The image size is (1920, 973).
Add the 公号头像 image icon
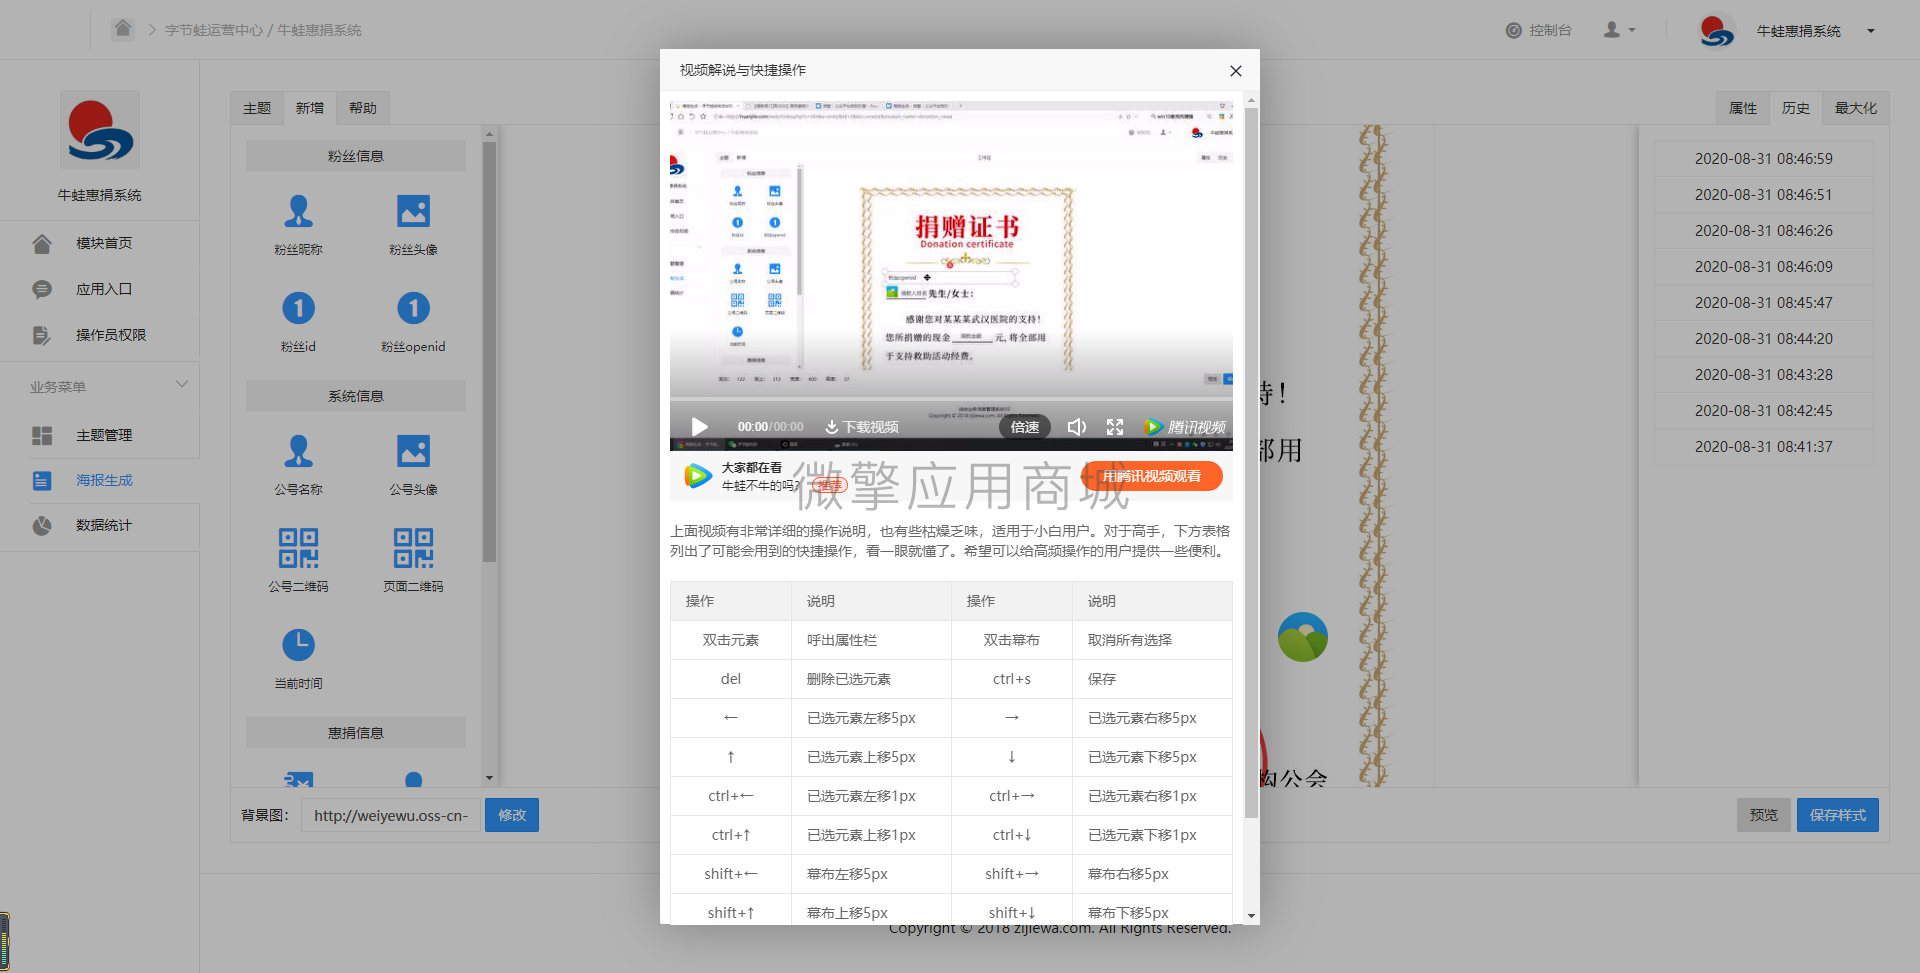(413, 451)
